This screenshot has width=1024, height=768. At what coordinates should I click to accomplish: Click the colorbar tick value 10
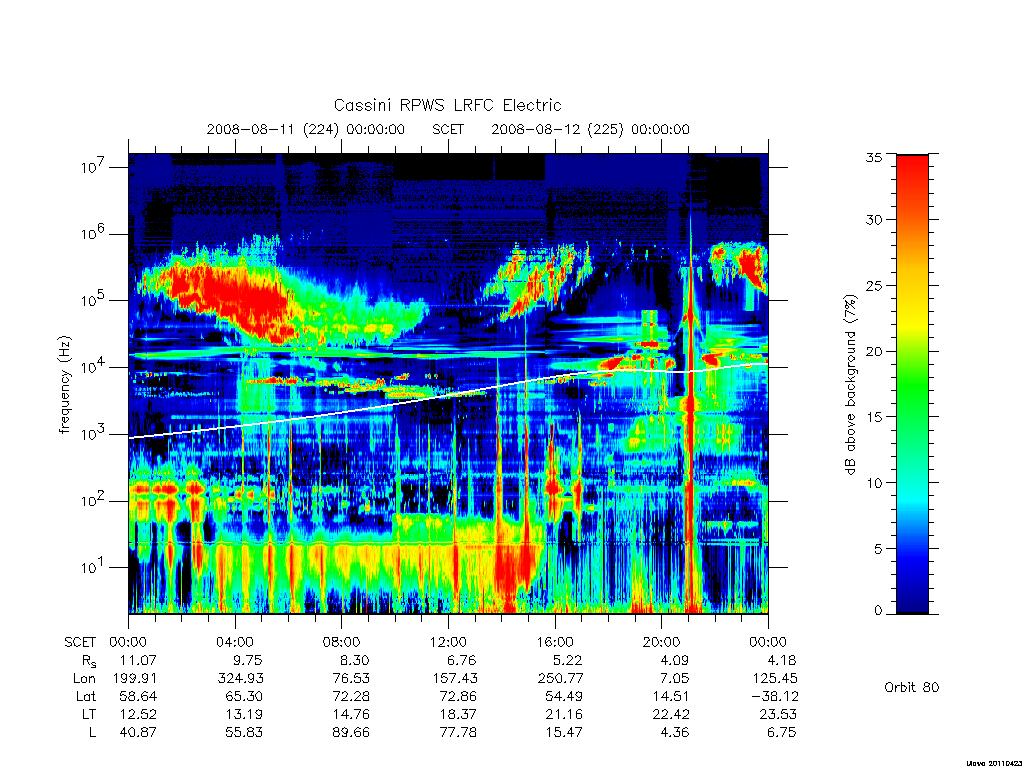[x=874, y=483]
